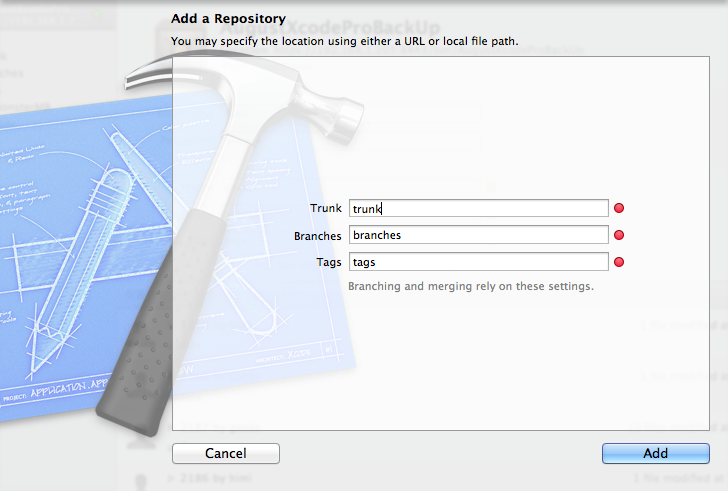Image resolution: width=728 pixels, height=491 pixels.
Task: Click into the Branches text field
Action: pyautogui.click(x=478, y=235)
